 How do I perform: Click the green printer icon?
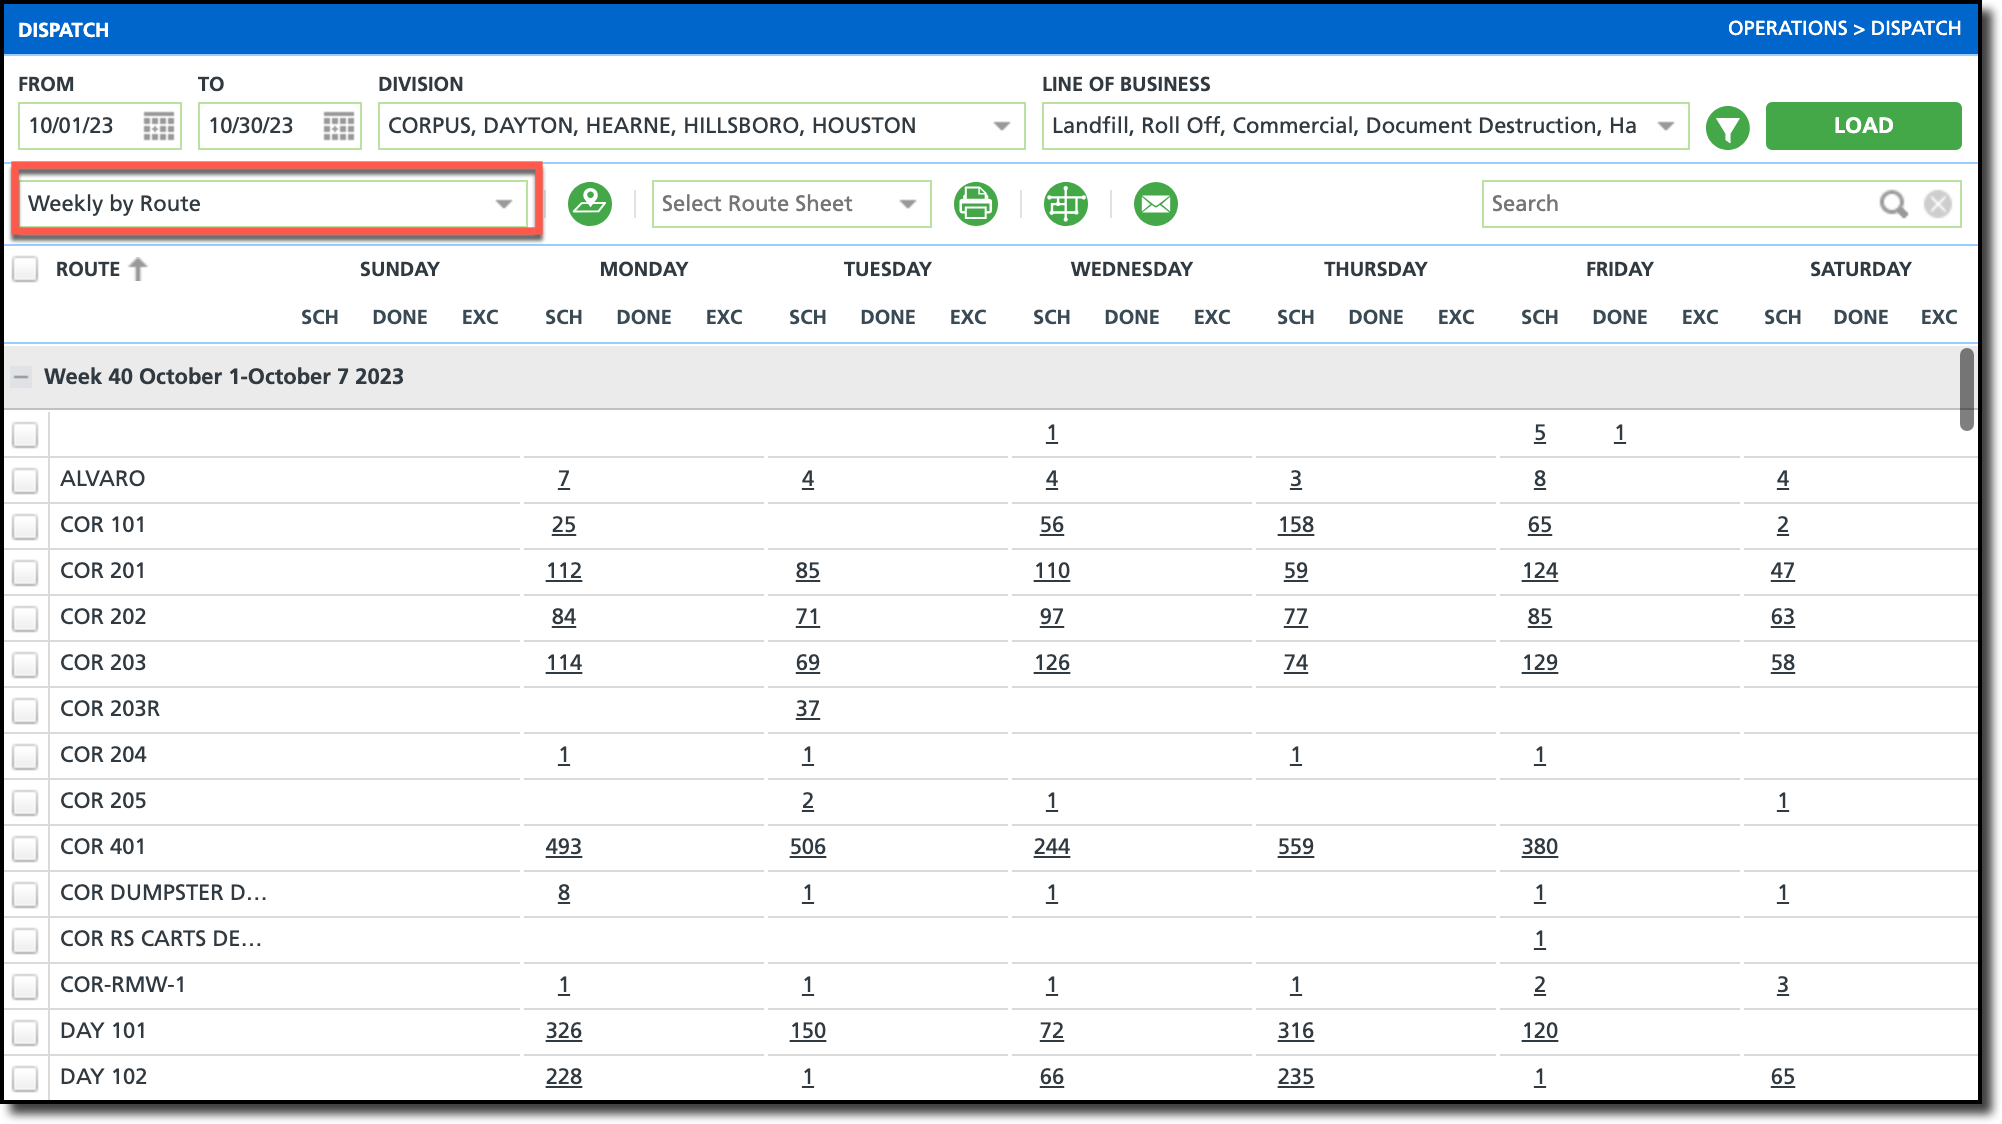pyautogui.click(x=975, y=204)
